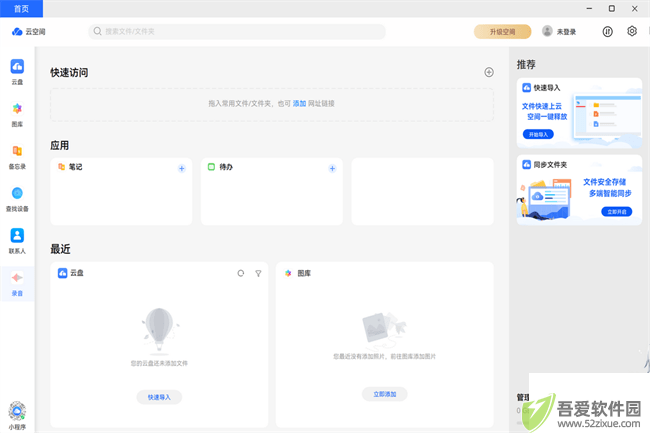Open the 备忘录 memo sidebar icon
The image size is (650, 433).
tap(17, 151)
